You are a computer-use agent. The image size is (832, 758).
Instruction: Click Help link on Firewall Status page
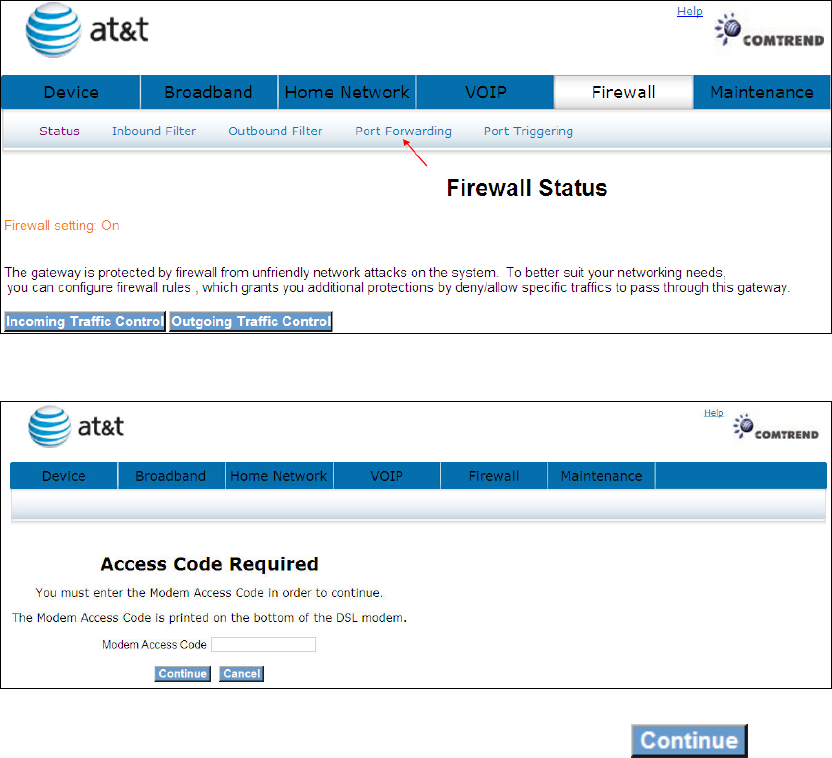click(x=690, y=11)
